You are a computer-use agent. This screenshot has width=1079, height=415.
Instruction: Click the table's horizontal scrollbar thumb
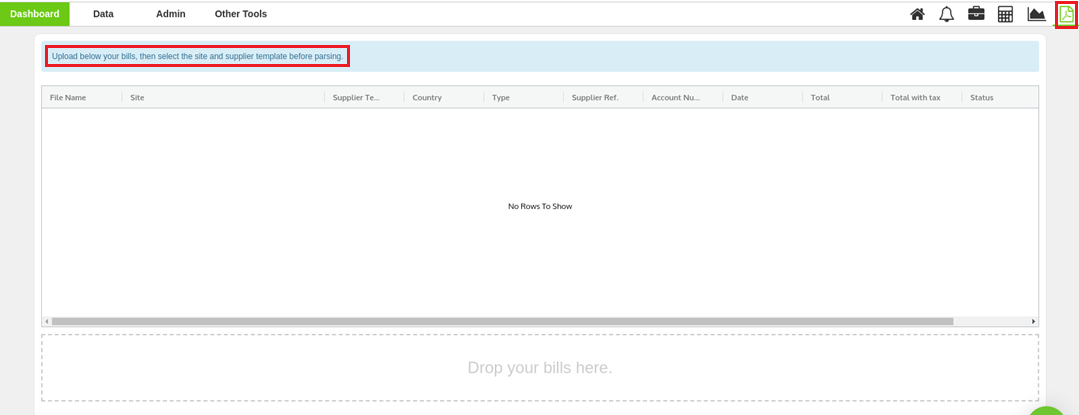[502, 321]
